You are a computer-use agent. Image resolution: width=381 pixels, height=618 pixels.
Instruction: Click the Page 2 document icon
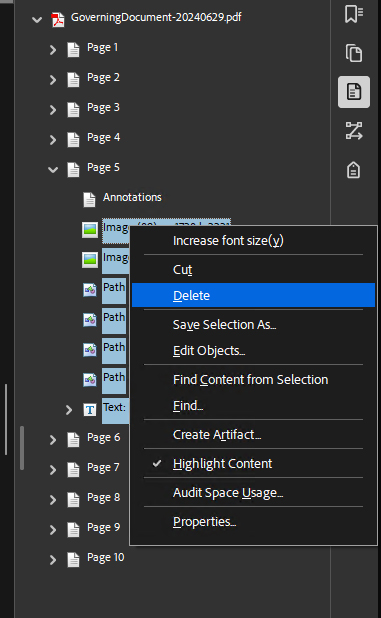[x=73, y=80]
